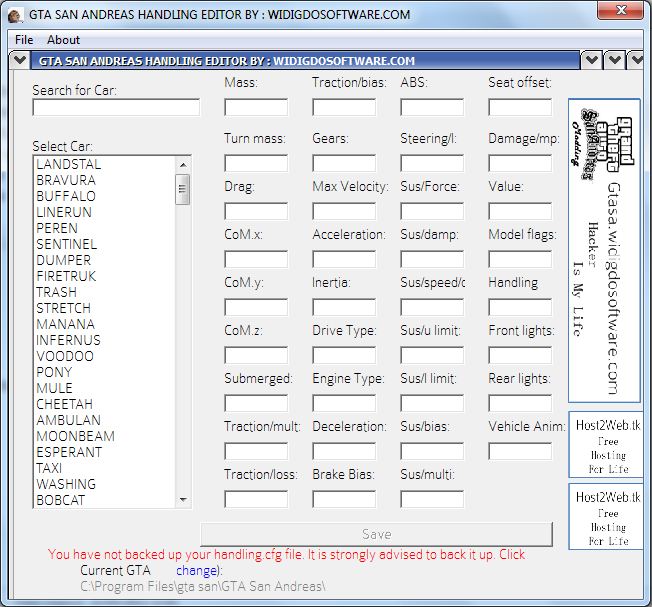Click the Brake Bias input field

click(x=344, y=499)
